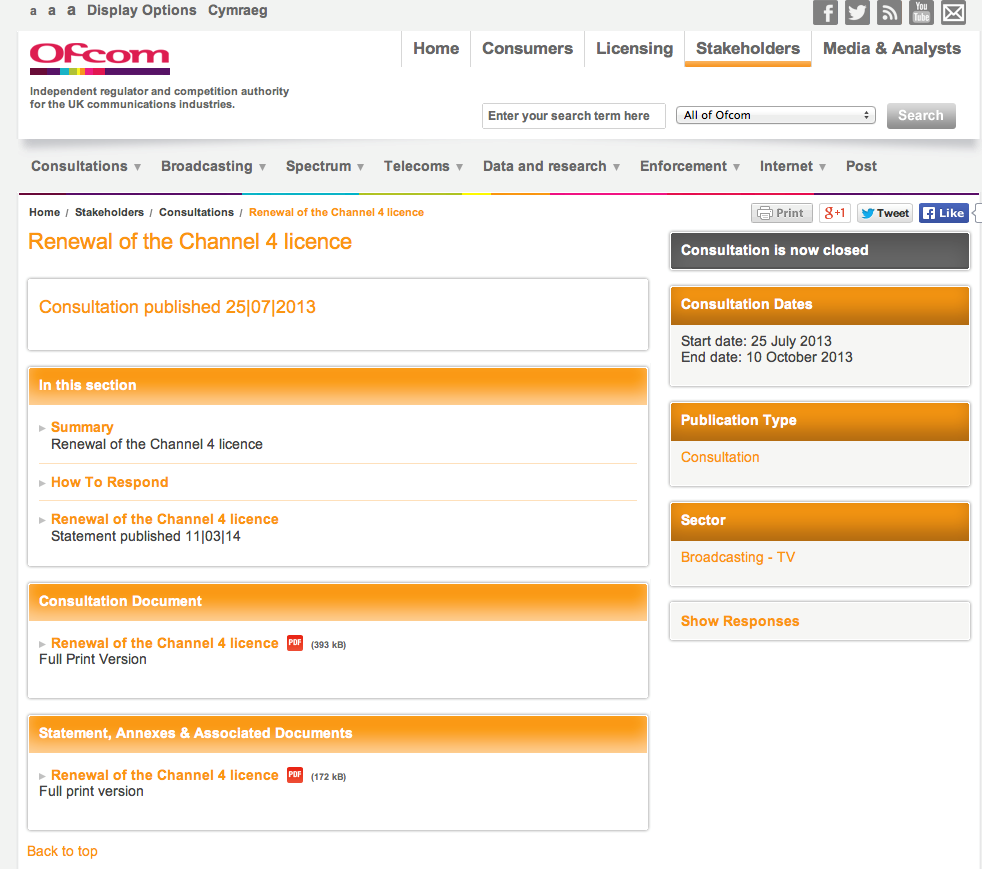Click the Facebook Like button
The height and width of the screenshot is (869, 982).
pyautogui.click(x=944, y=213)
